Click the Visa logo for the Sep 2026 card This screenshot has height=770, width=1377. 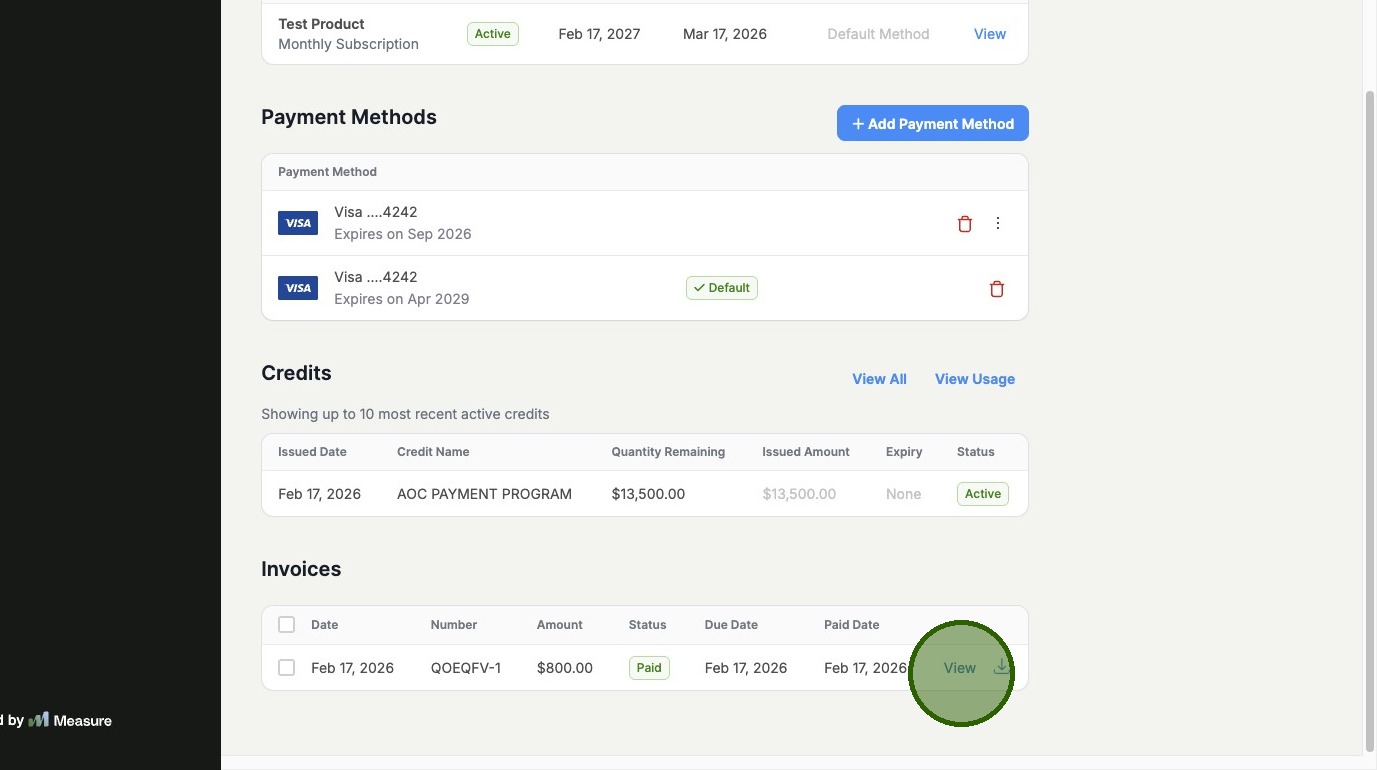click(x=298, y=223)
